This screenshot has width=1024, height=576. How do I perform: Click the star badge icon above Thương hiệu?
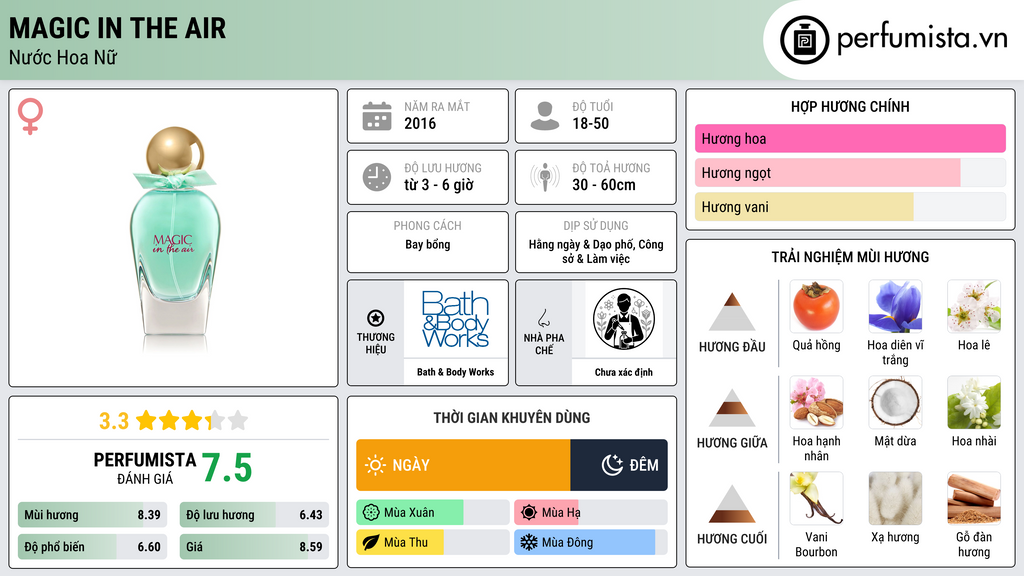[x=376, y=318]
